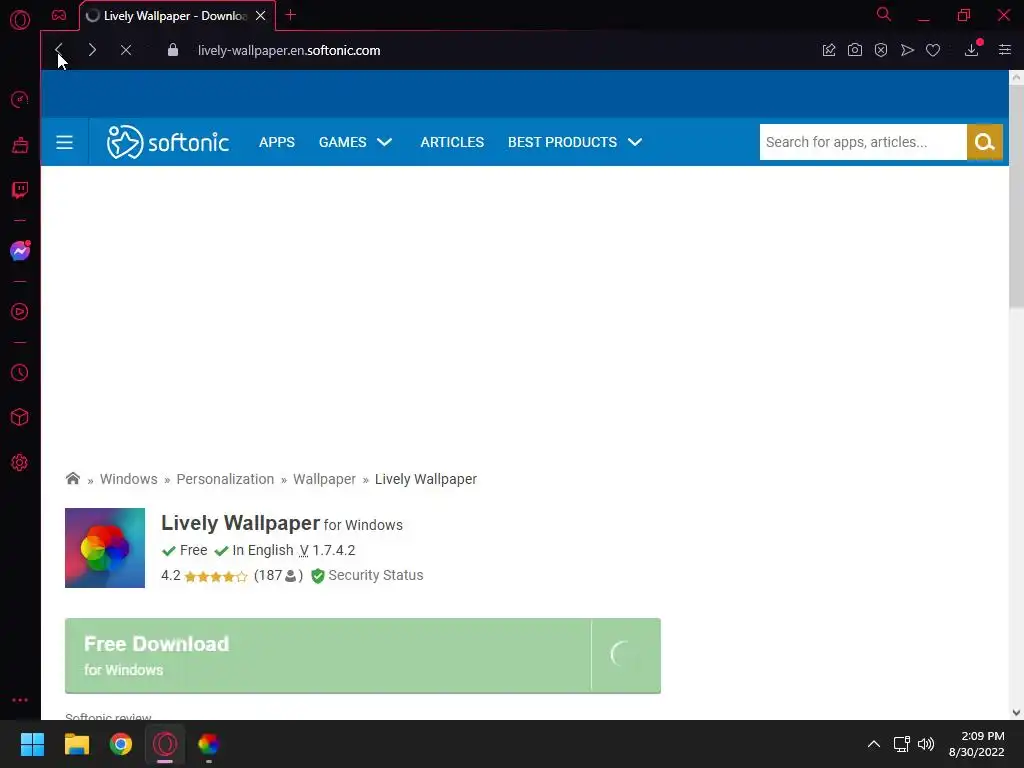Open ad blocker shield icon
Screen dimensions: 1024x768
881,50
